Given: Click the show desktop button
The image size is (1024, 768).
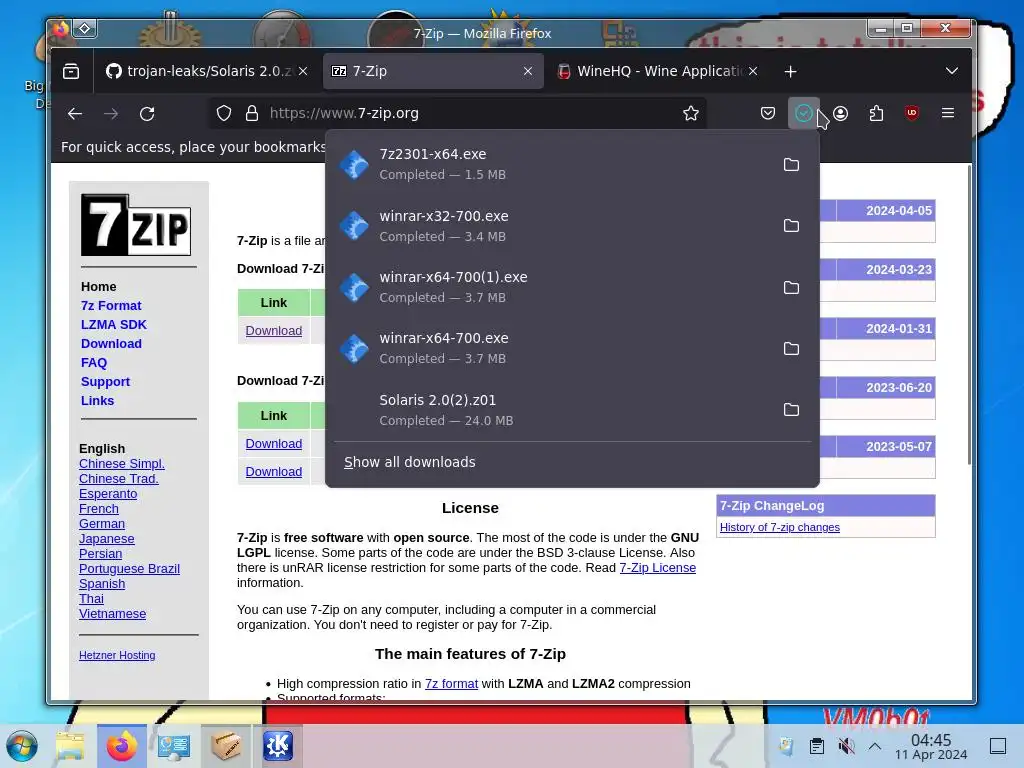Looking at the screenshot, I should click(x=998, y=746).
